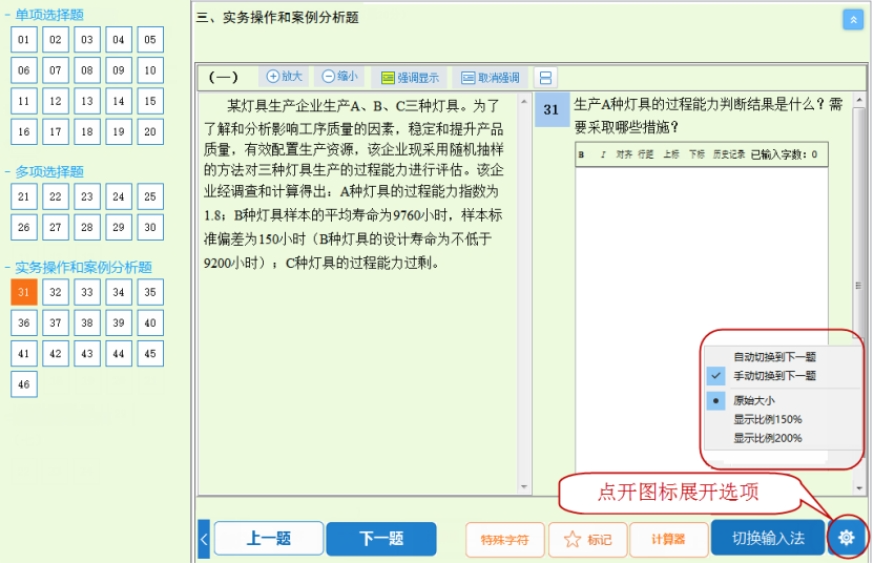Screen dimensions: 873x563
Task: Click answer pane scrollbar up arrow
Action: click(x=859, y=100)
